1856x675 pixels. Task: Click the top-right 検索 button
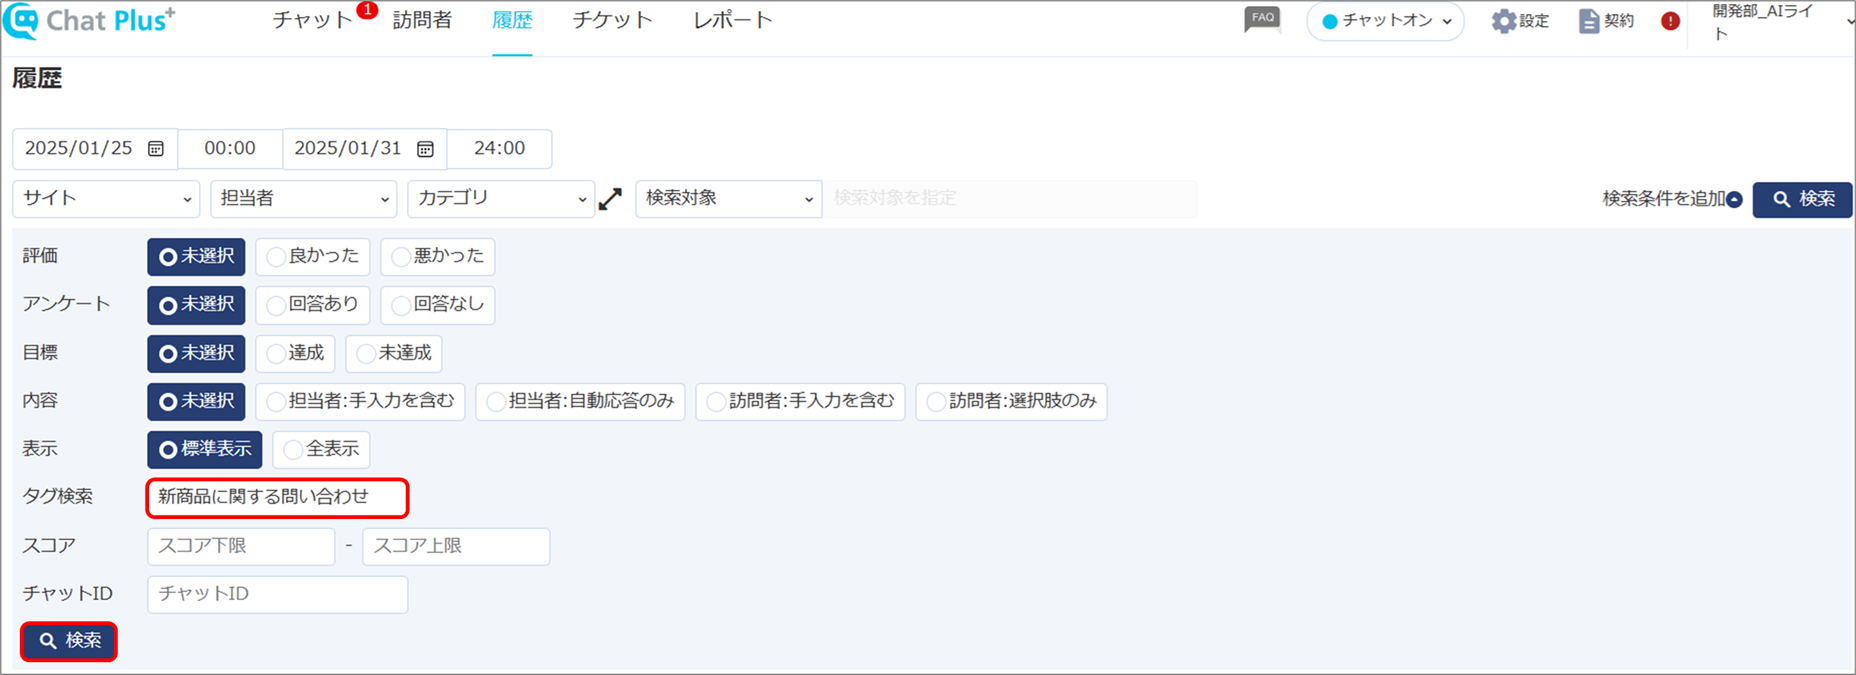coord(1802,199)
